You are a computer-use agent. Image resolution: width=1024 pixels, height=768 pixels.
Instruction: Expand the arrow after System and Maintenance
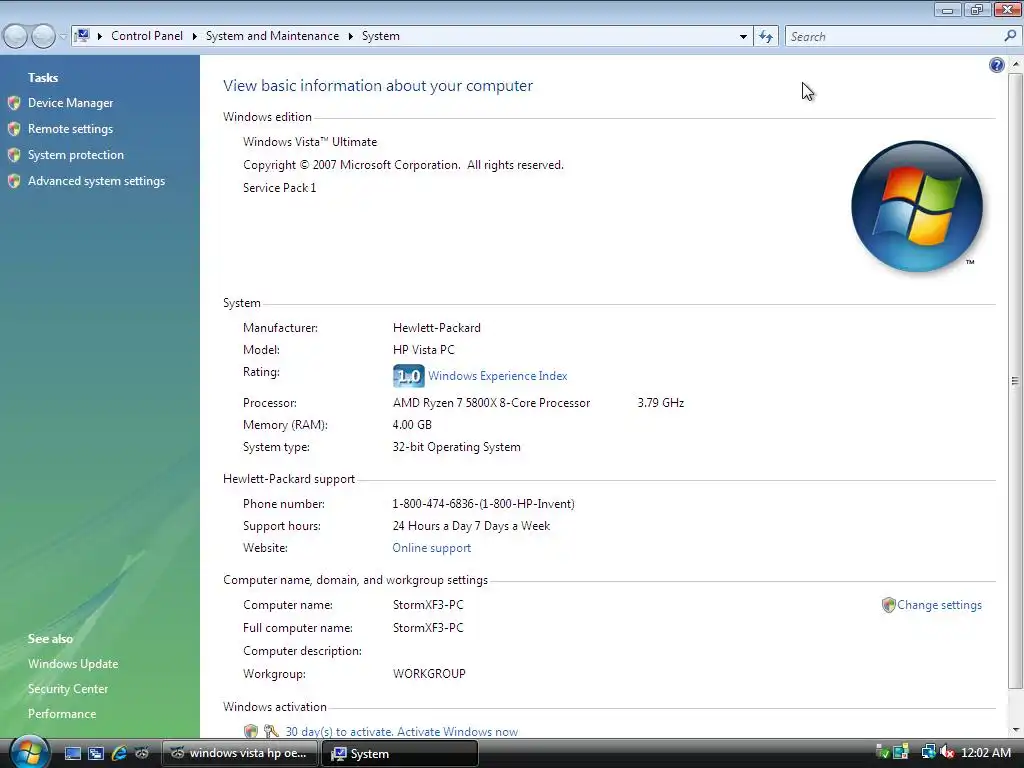351,37
